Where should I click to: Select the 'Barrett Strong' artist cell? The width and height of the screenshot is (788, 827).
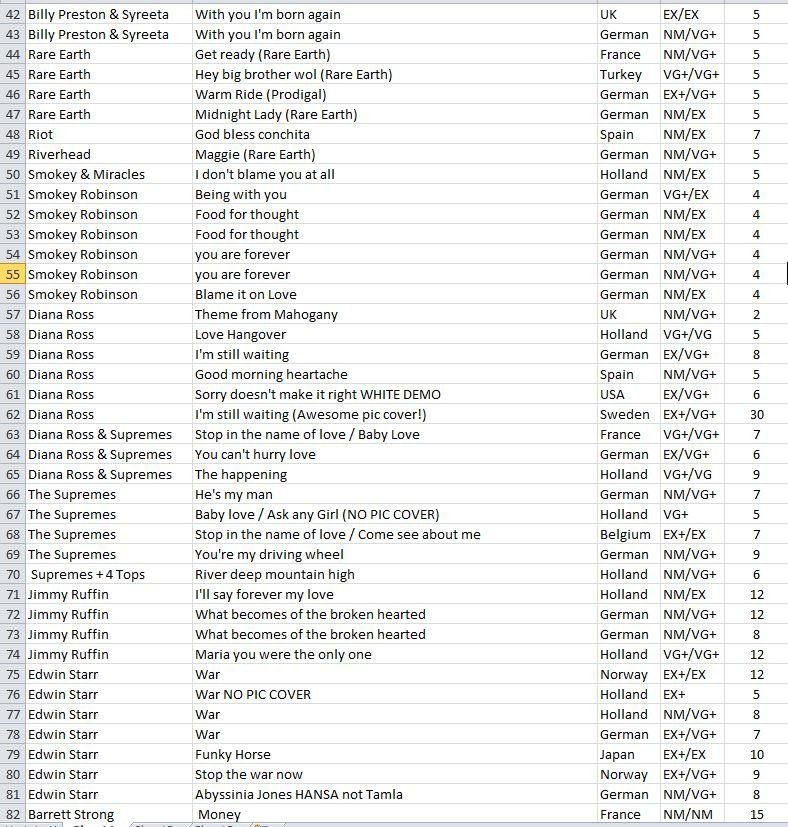[x=108, y=814]
